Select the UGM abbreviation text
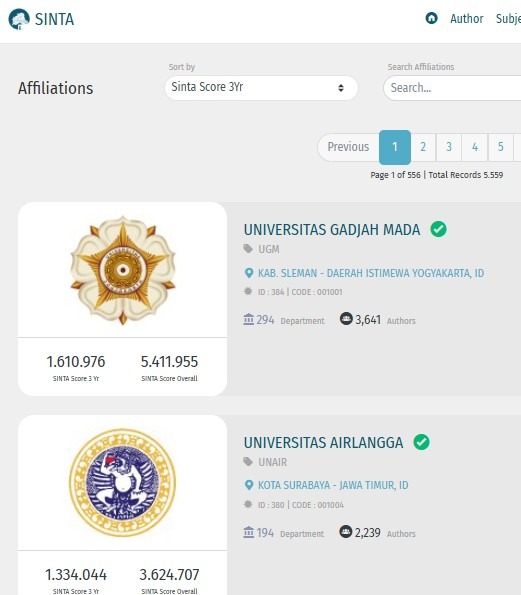The image size is (521, 595). pos(269,249)
